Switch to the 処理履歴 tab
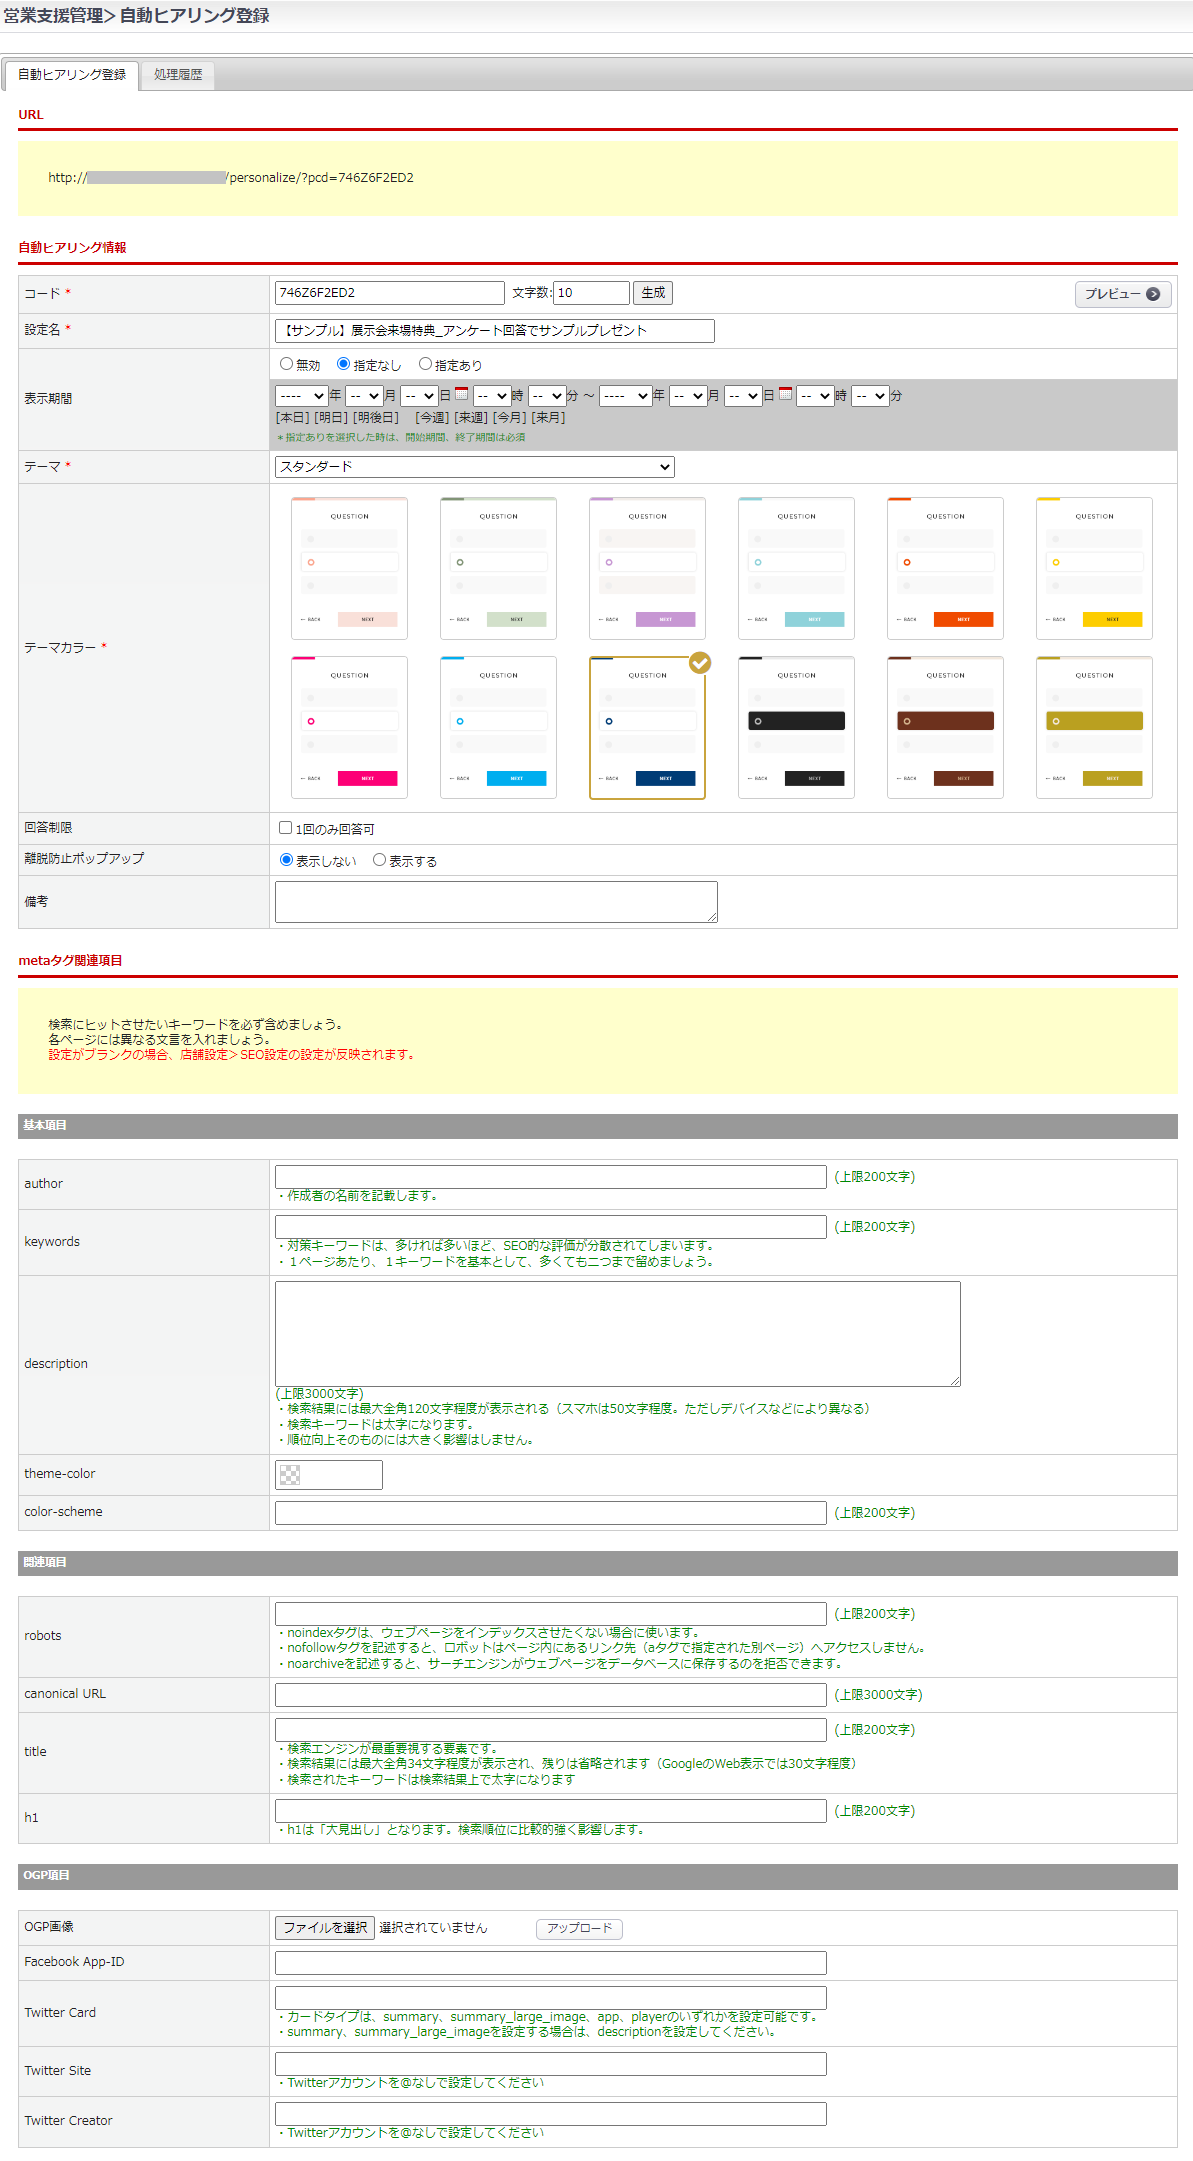The width and height of the screenshot is (1193, 2161). pyautogui.click(x=178, y=75)
